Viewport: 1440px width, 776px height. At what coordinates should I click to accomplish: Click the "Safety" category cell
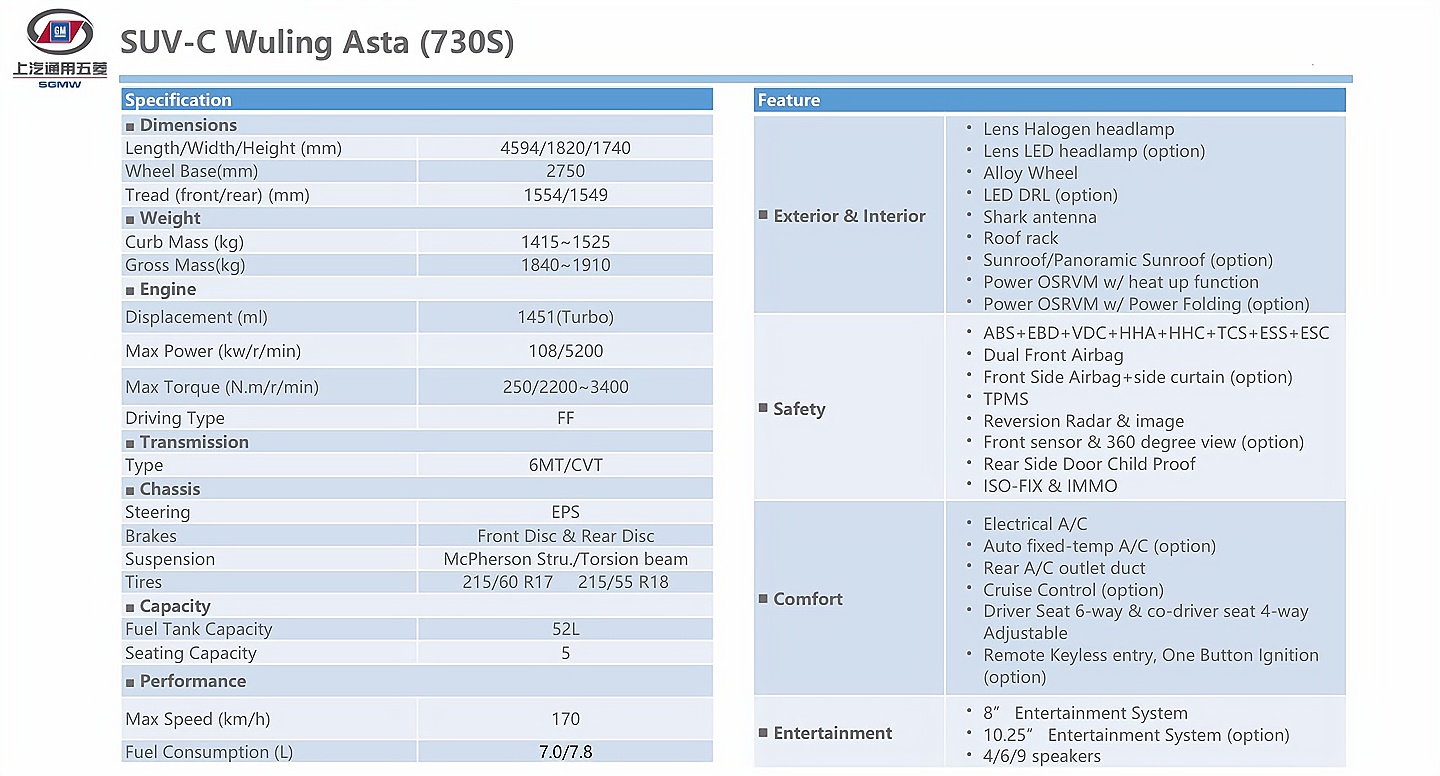coord(848,408)
